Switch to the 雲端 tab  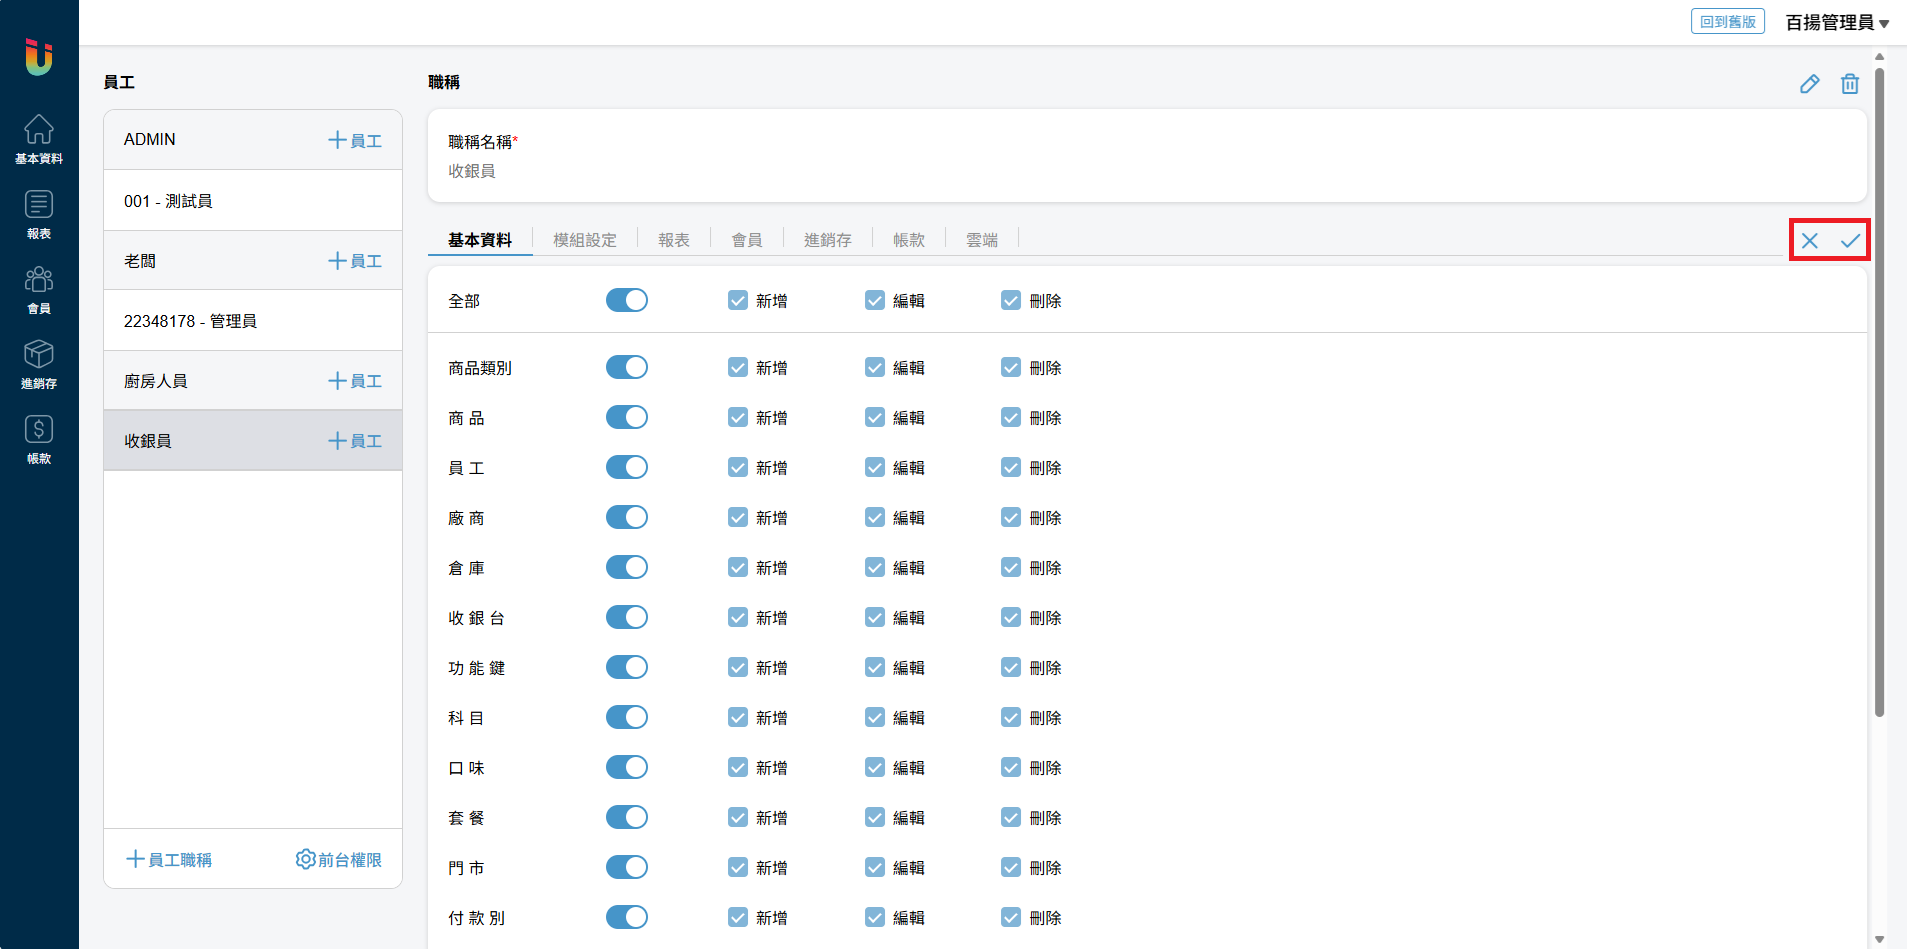coord(981,240)
